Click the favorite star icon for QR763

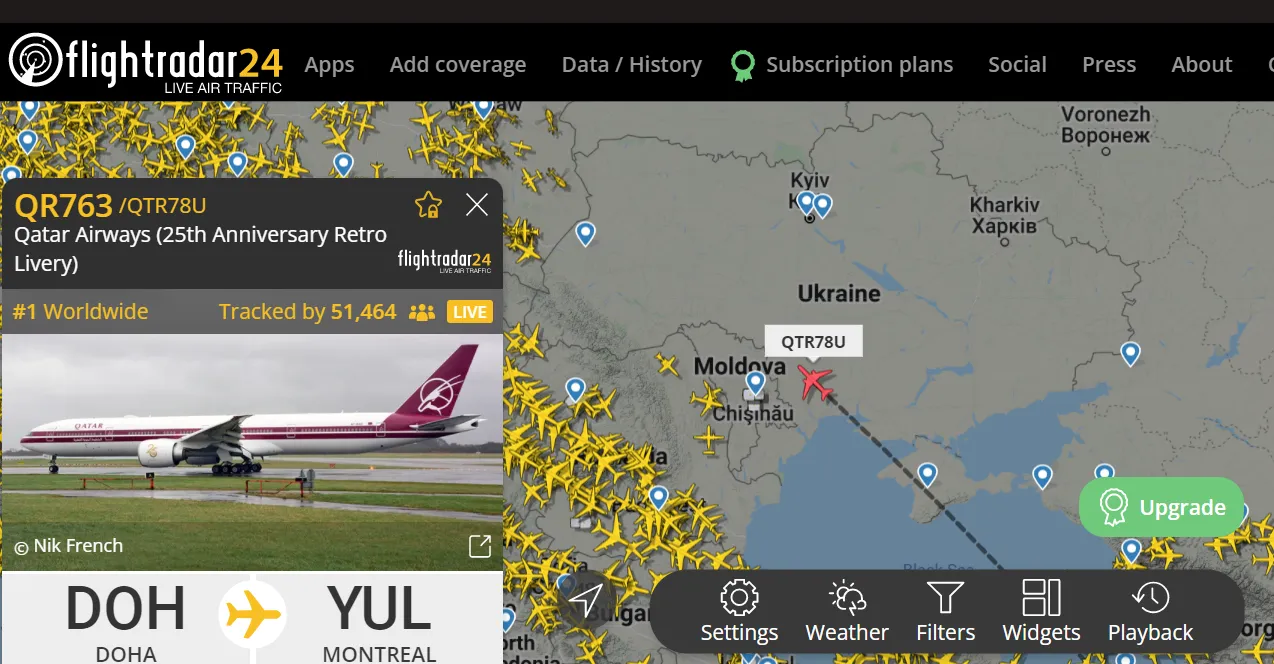(x=428, y=205)
